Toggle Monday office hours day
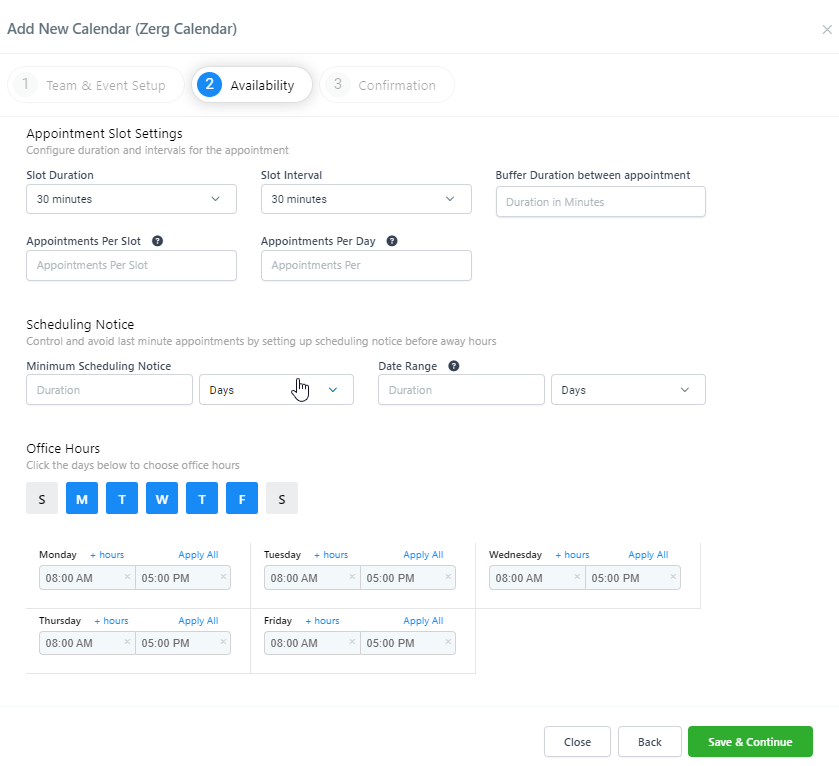 (82, 498)
